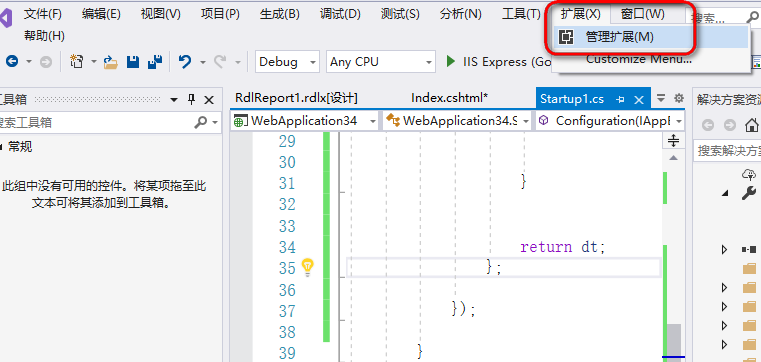761x362 pixels.
Task: Toggle the toolbox panel auto-hide pin
Action: (x=192, y=100)
